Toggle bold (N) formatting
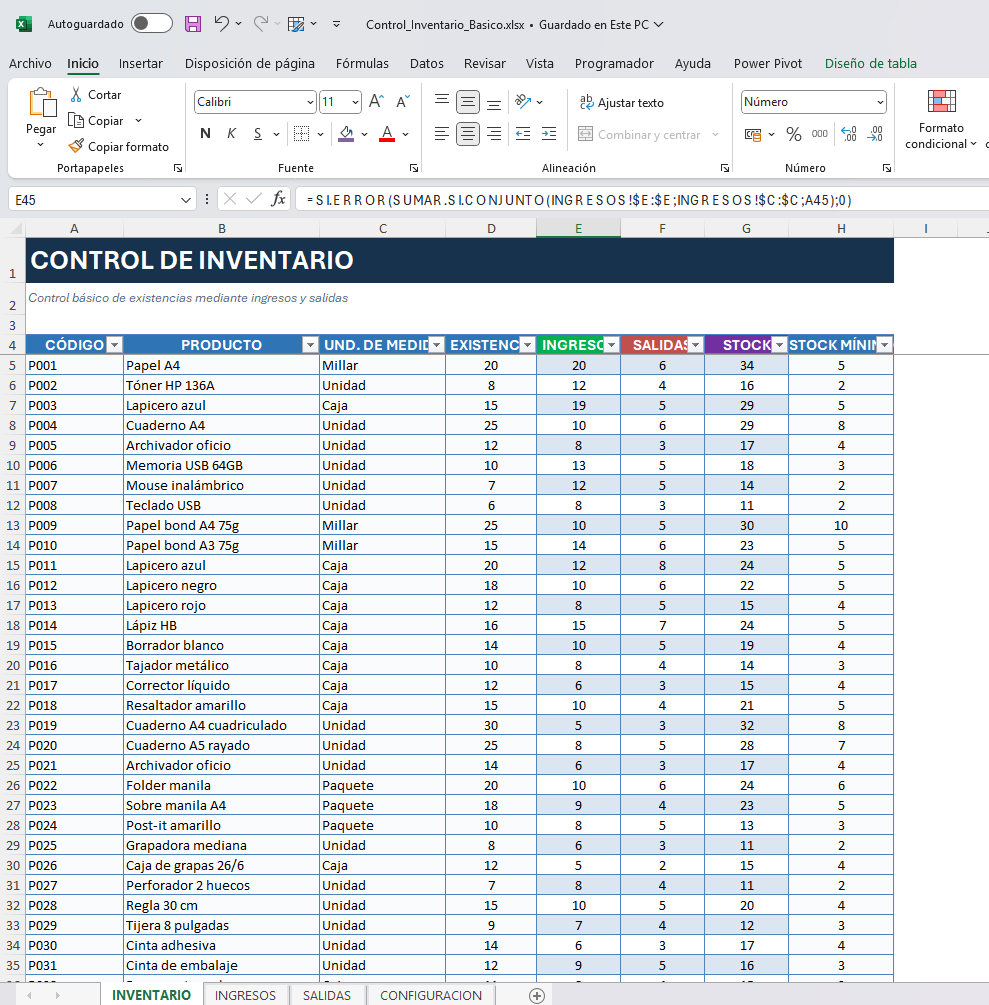Viewport: 989px width, 1005px height. point(205,133)
